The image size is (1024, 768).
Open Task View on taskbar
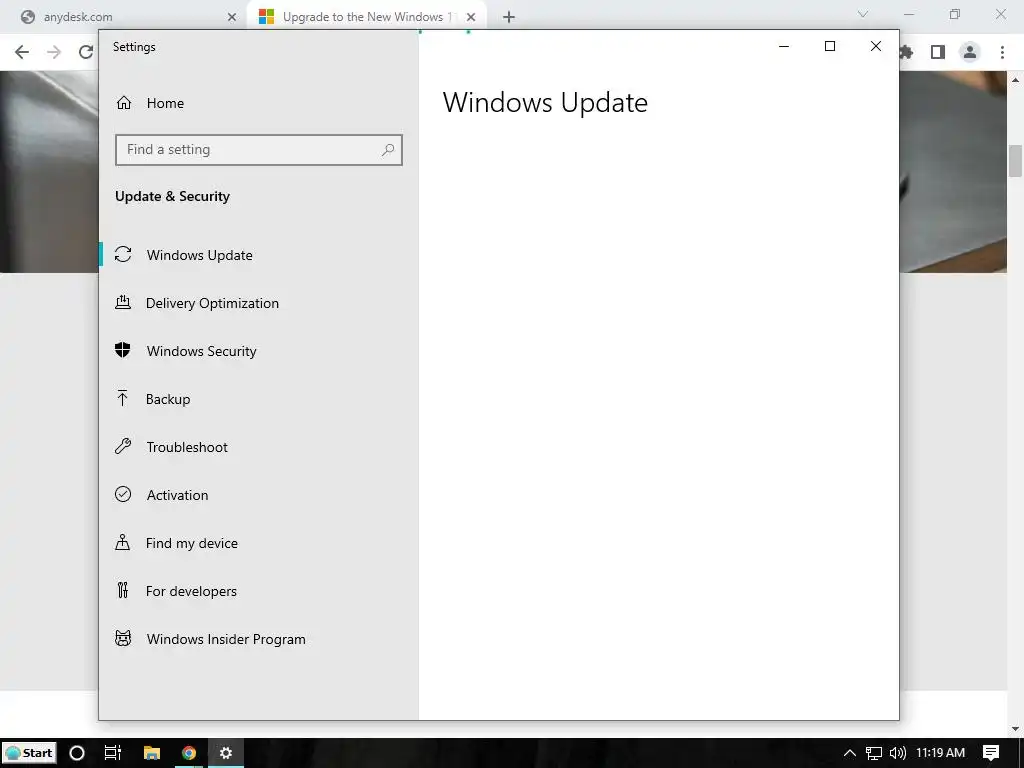113,753
